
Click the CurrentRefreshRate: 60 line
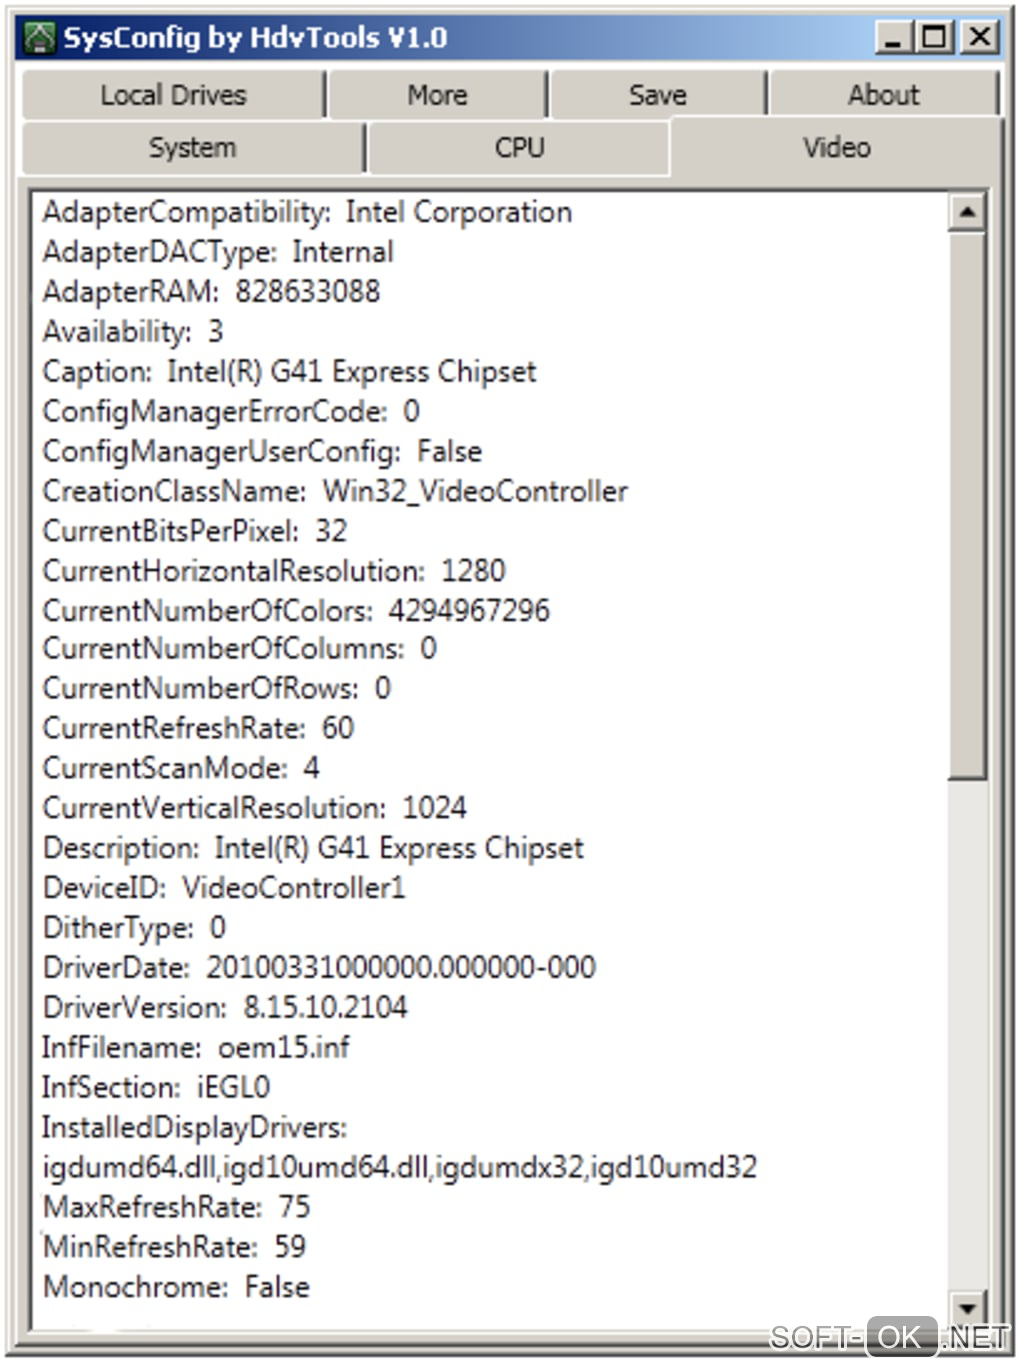pos(198,728)
